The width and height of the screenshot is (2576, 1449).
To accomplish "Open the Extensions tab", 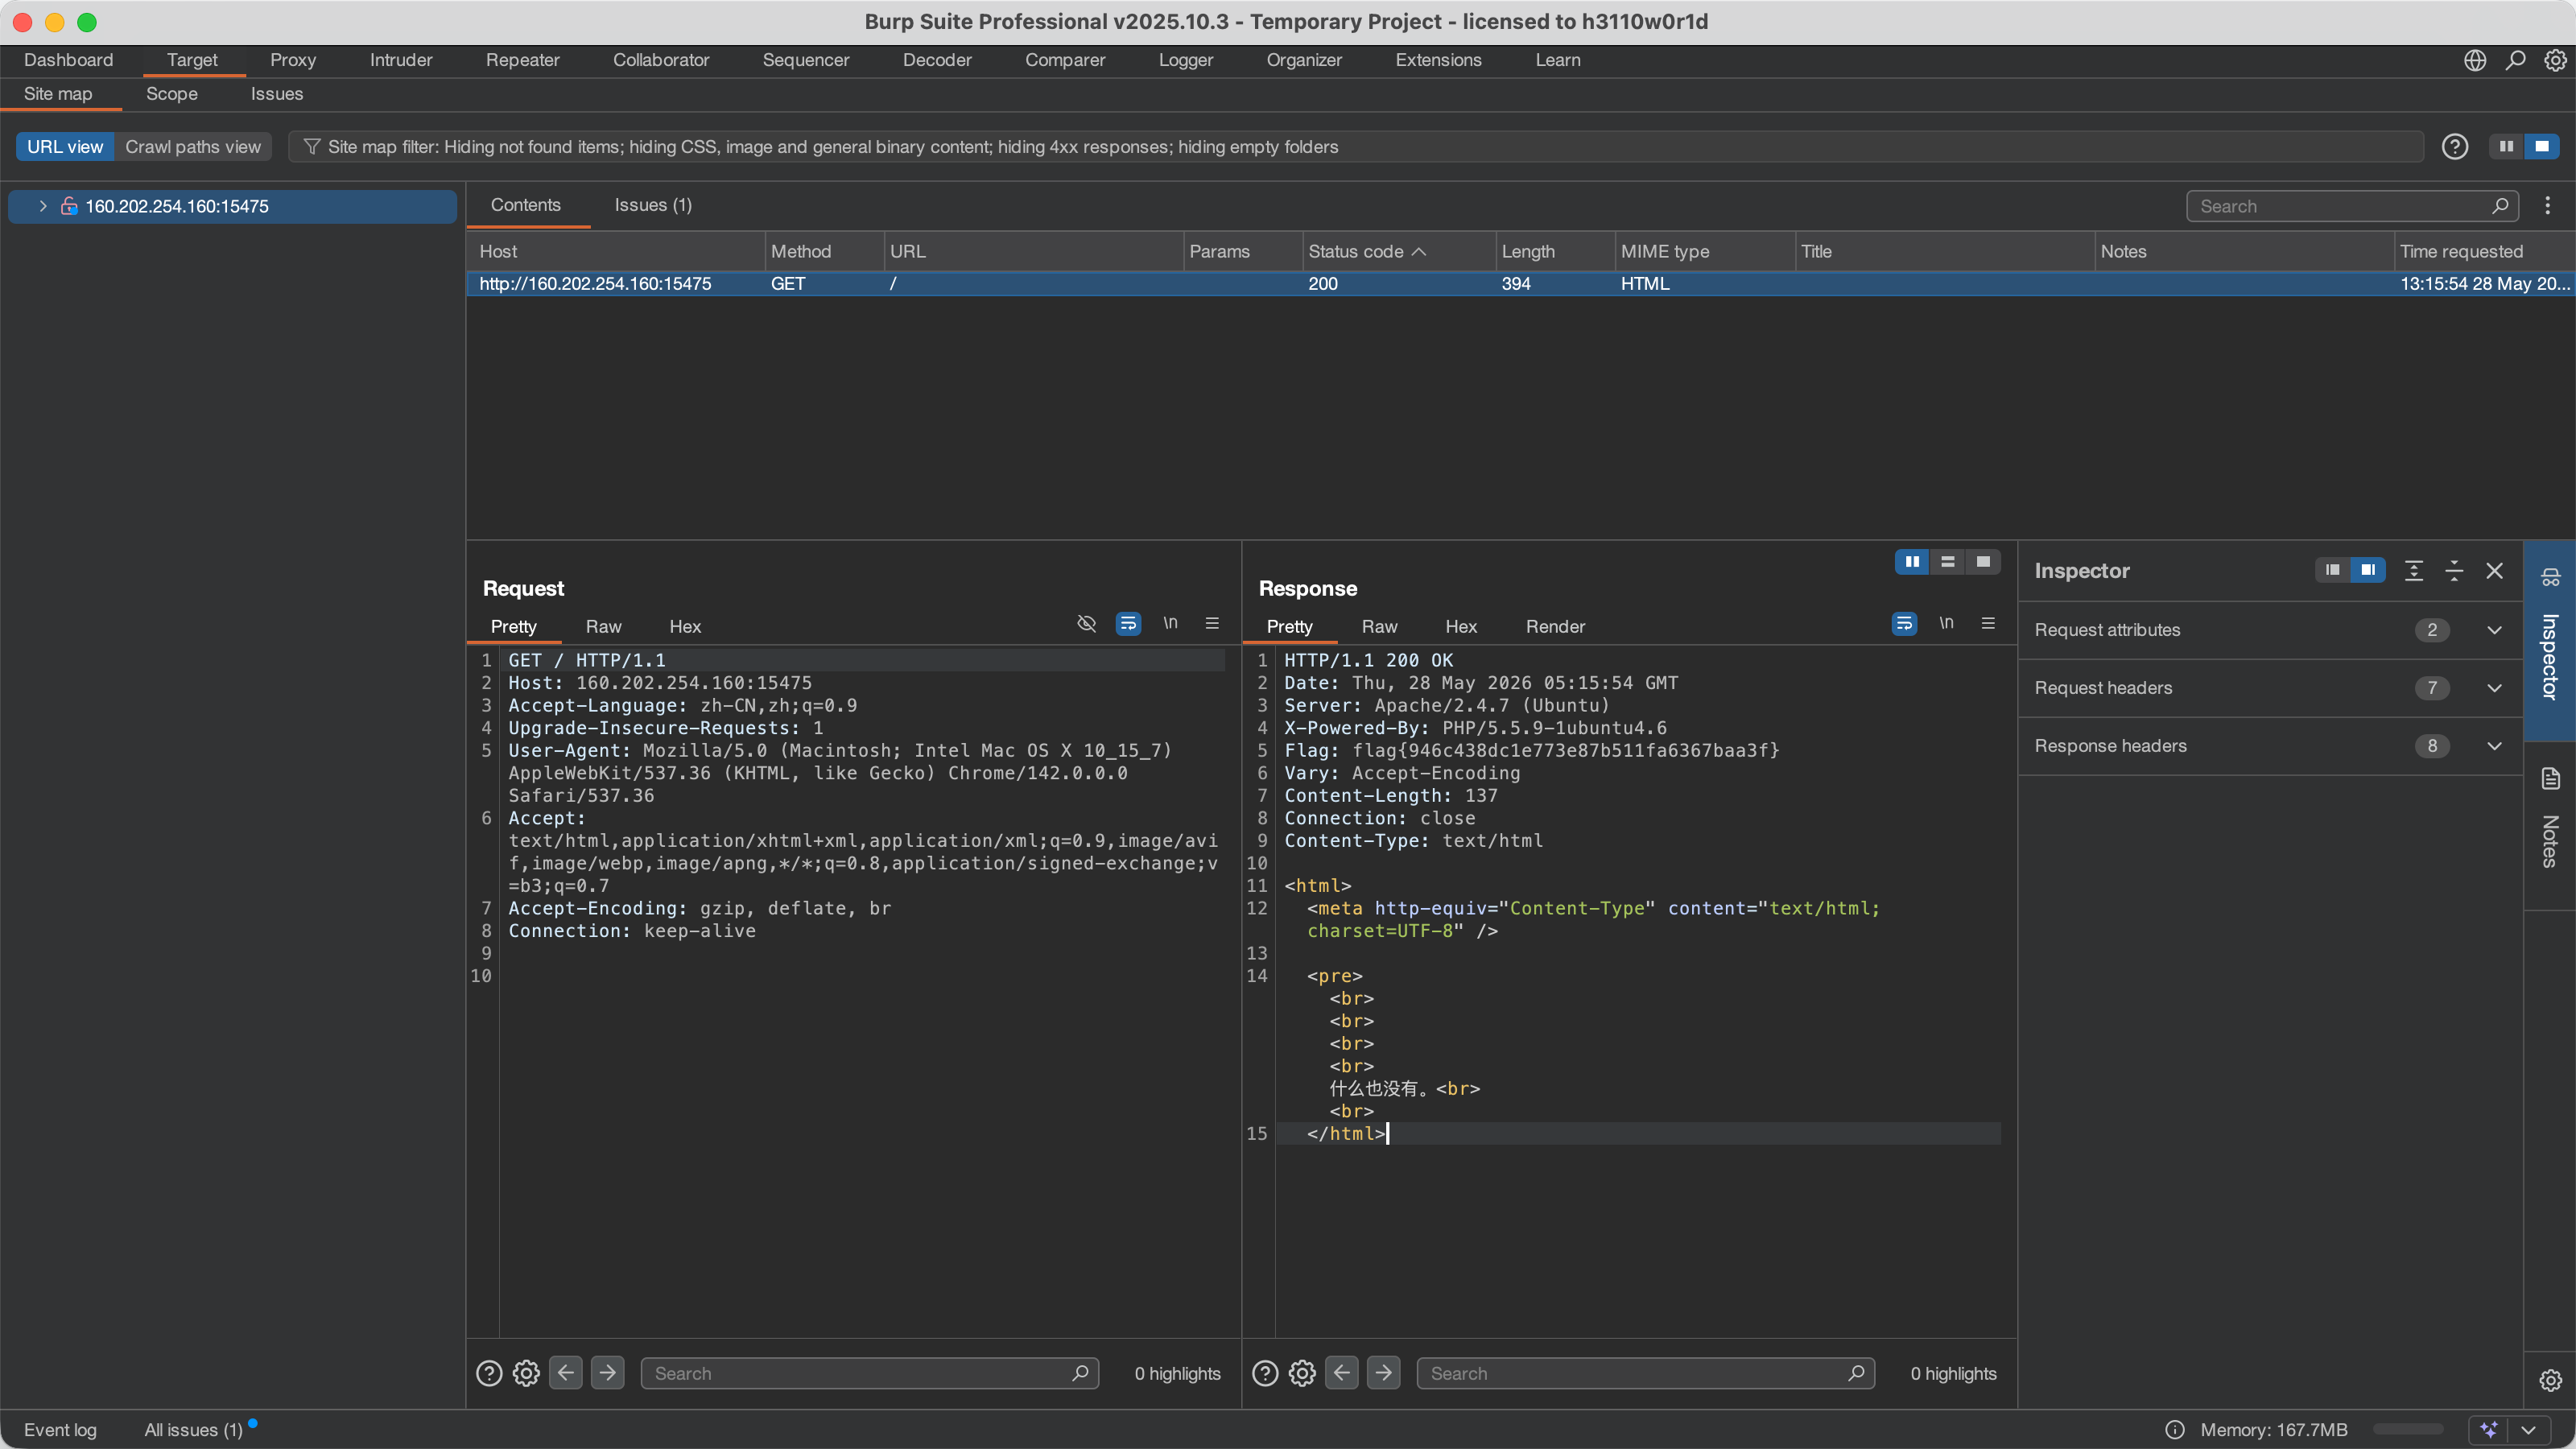I will tap(1438, 60).
